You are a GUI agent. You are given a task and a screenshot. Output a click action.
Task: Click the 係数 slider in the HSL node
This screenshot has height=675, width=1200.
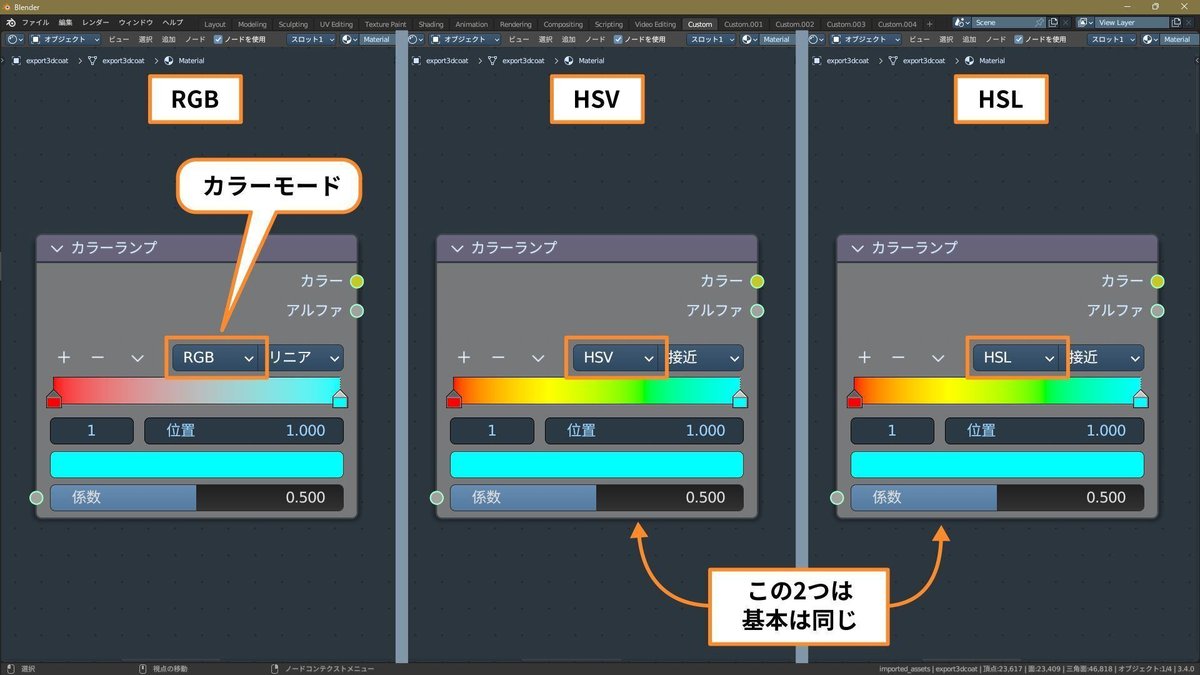[997, 497]
